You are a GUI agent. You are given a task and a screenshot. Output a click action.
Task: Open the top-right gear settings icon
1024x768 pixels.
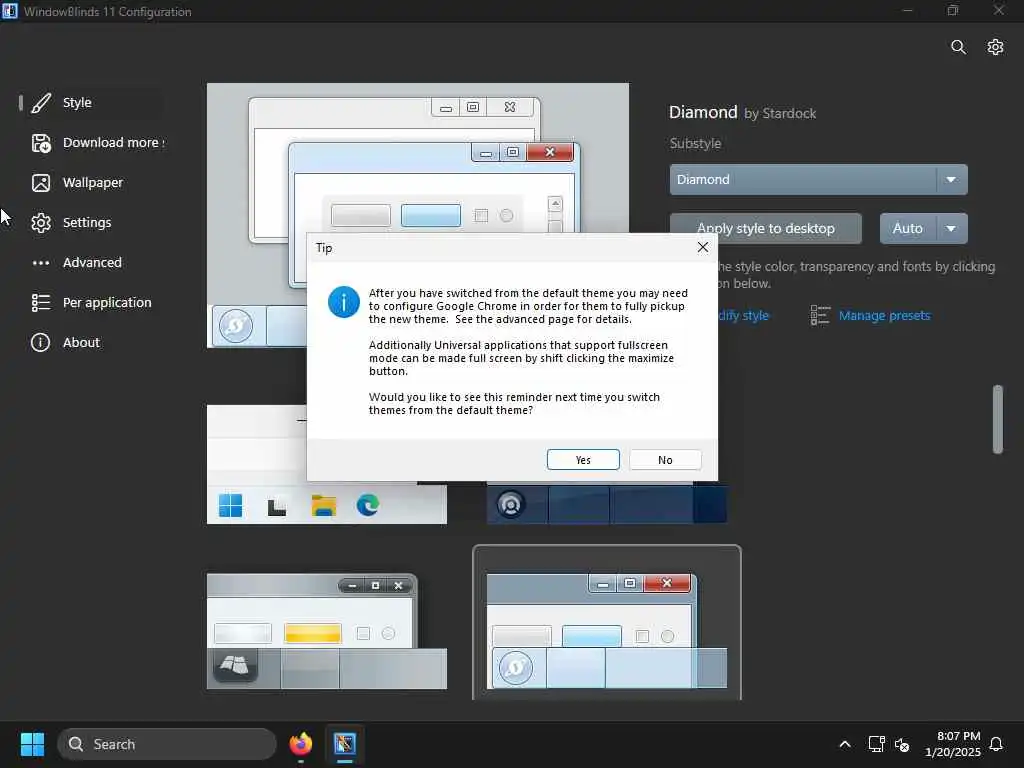(x=995, y=47)
